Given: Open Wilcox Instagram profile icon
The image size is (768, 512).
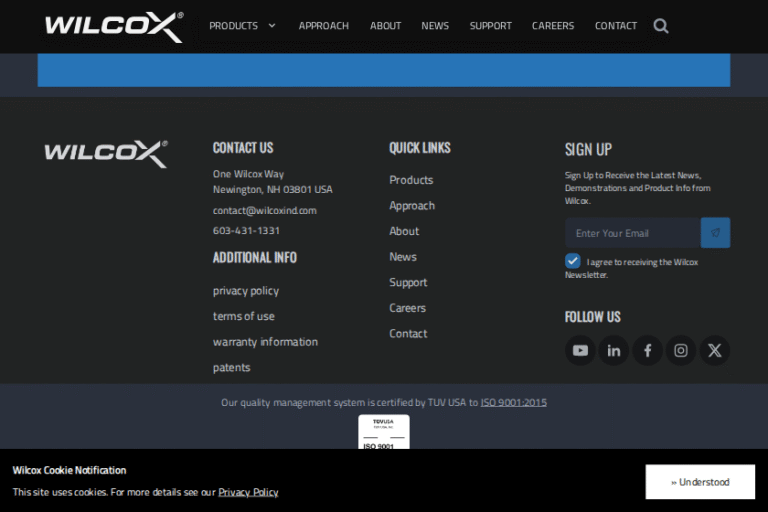Looking at the screenshot, I should coord(681,350).
